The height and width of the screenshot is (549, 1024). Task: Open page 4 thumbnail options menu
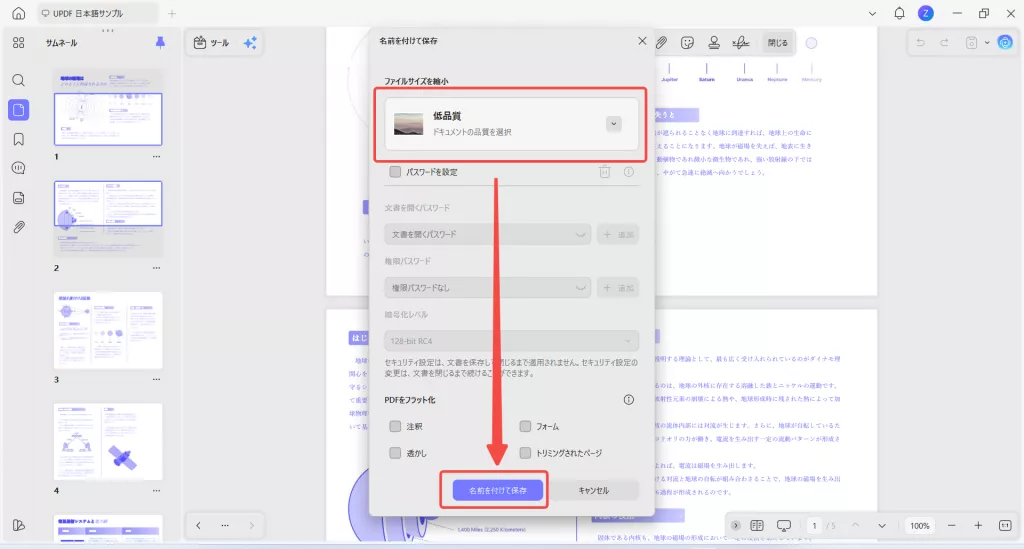tap(156, 490)
